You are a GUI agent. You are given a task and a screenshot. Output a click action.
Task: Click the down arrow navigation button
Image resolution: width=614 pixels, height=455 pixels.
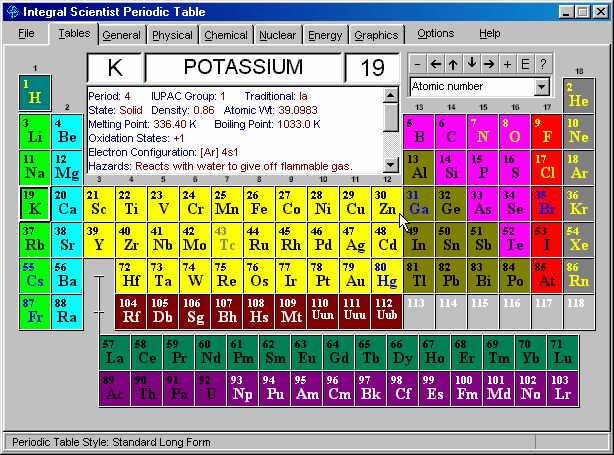[x=471, y=63]
